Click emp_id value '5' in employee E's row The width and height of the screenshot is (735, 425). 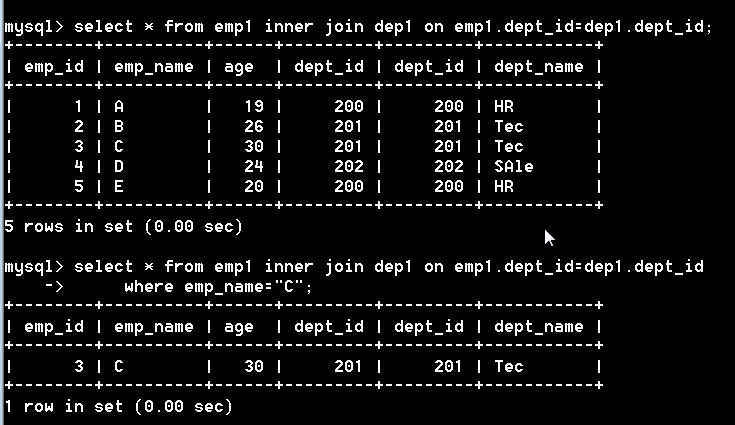pos(79,186)
